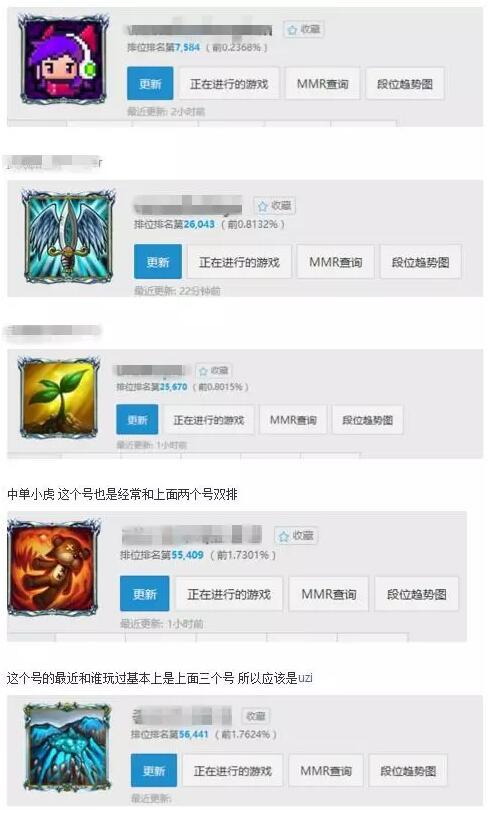Click 更新 button for rank 7,584 player
494x819 pixels.
(150, 84)
